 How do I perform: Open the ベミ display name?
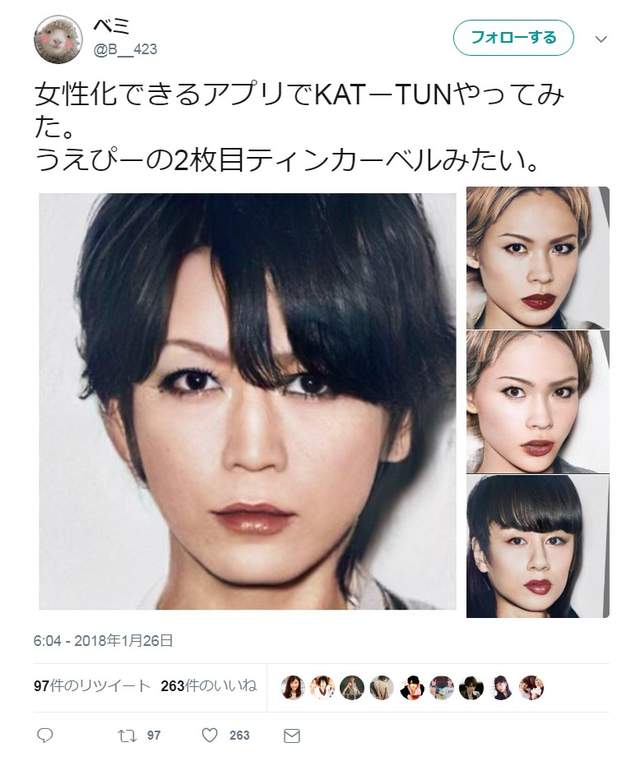[x=111, y=25]
